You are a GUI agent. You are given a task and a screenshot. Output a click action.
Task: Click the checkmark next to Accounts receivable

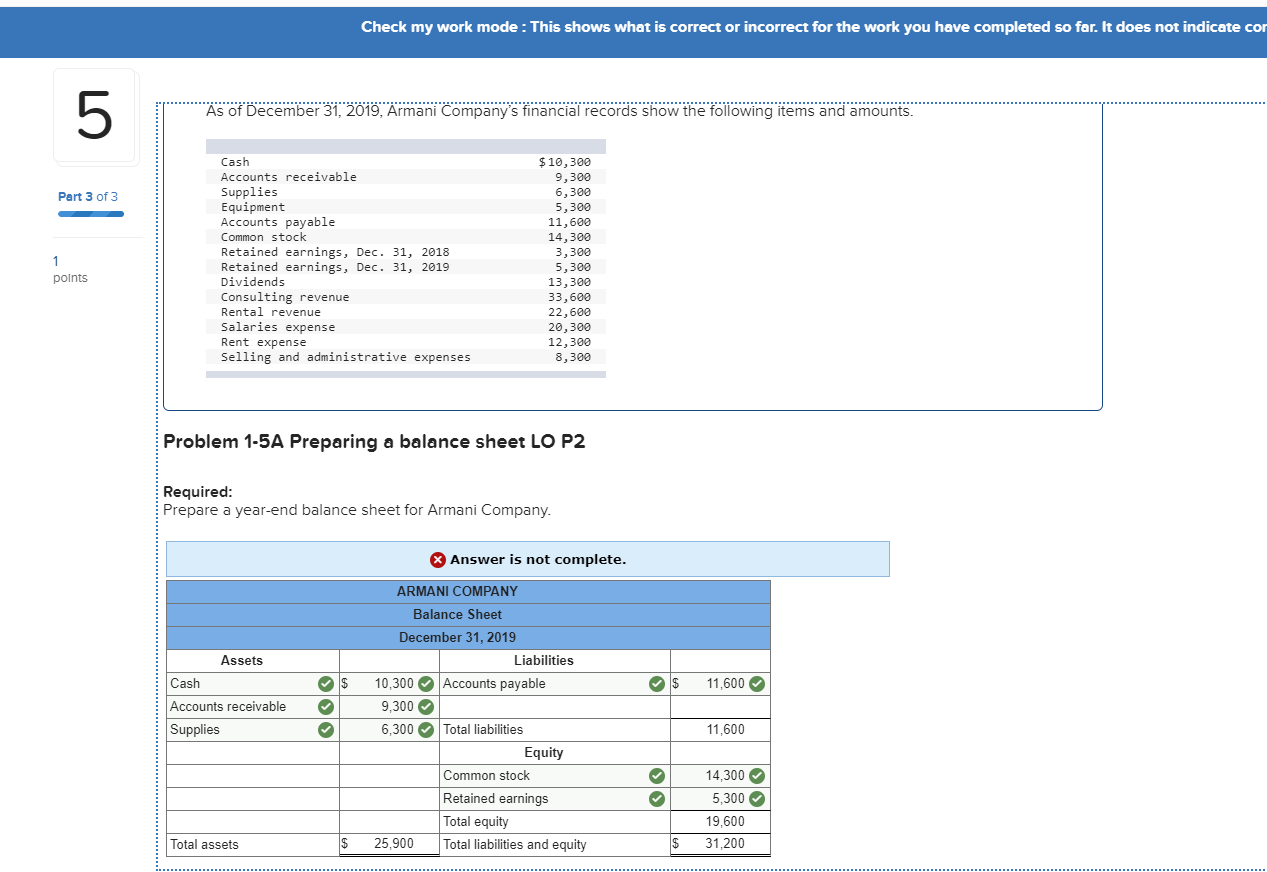click(325, 706)
